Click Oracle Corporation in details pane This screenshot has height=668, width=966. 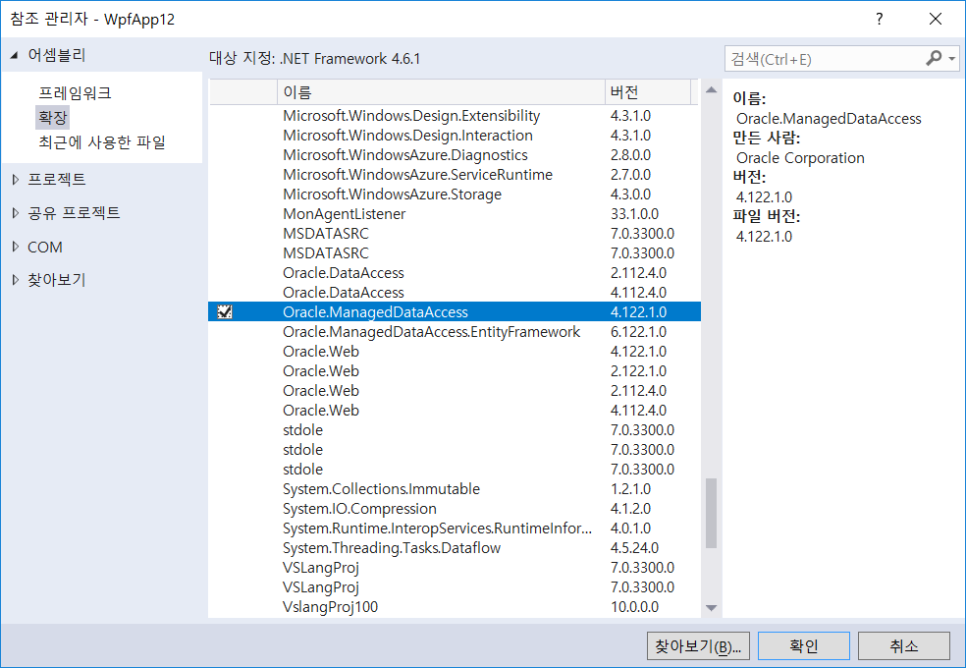click(800, 158)
